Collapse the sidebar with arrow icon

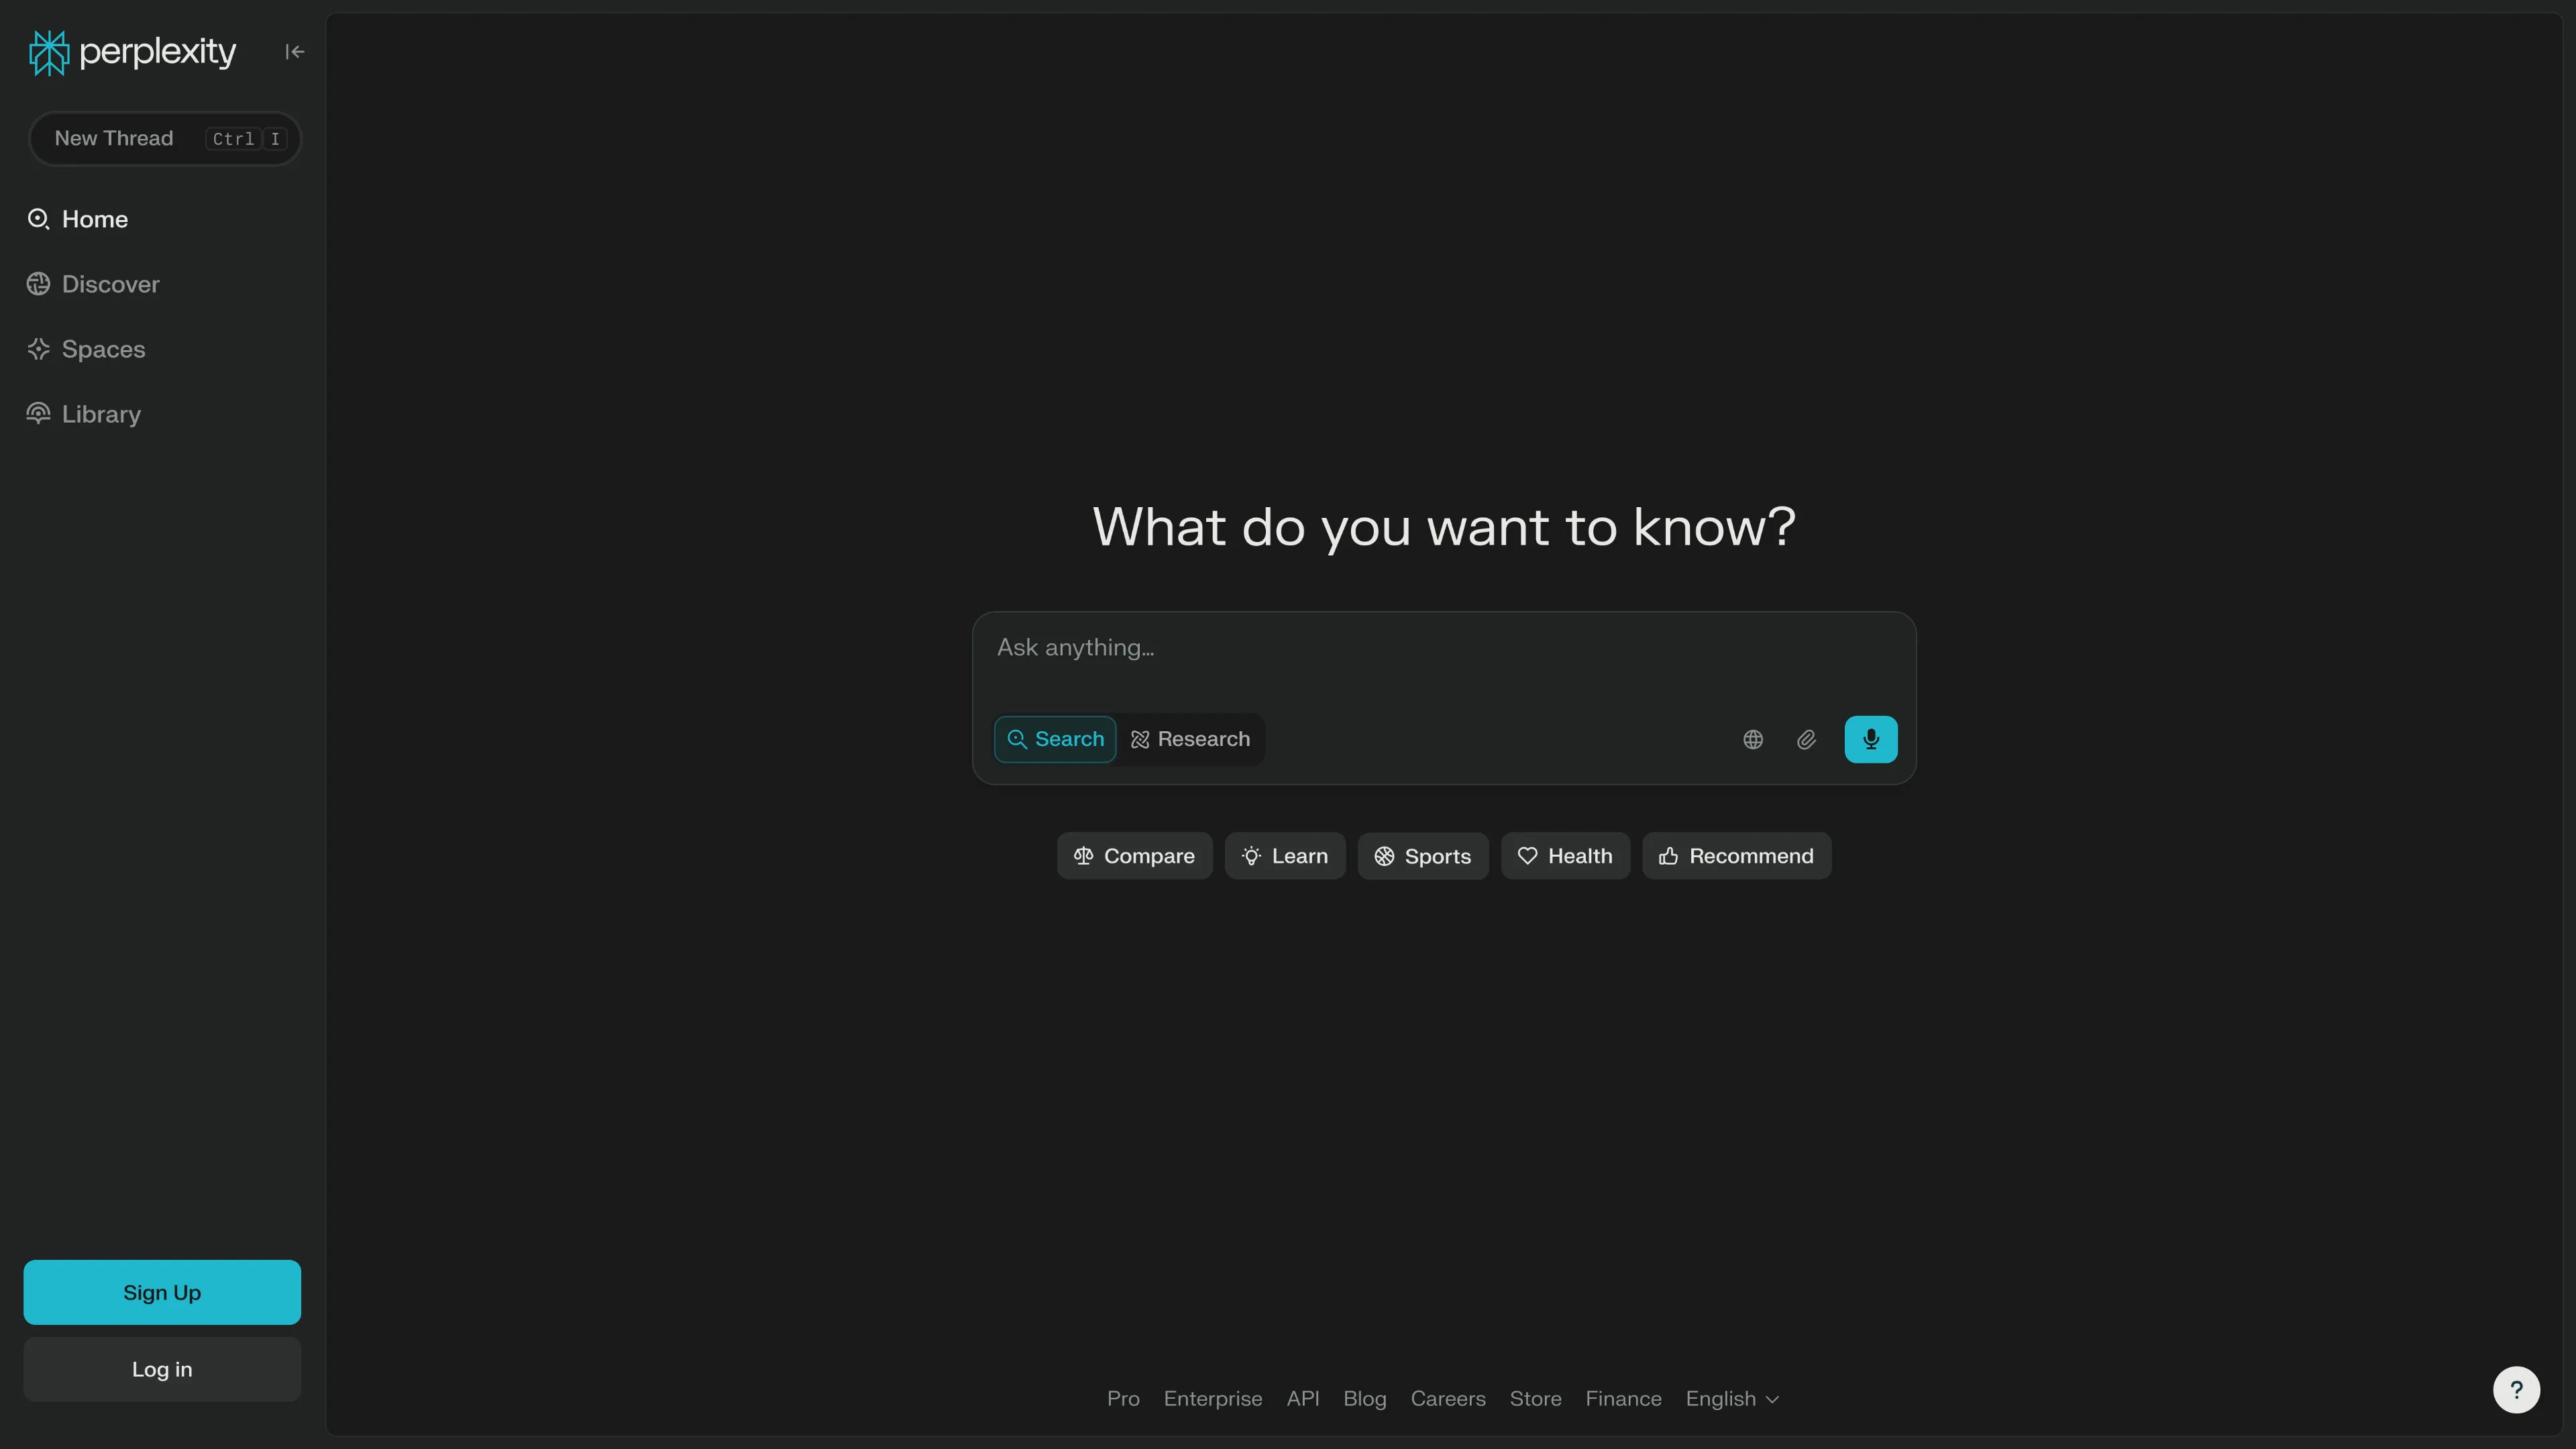tap(294, 52)
